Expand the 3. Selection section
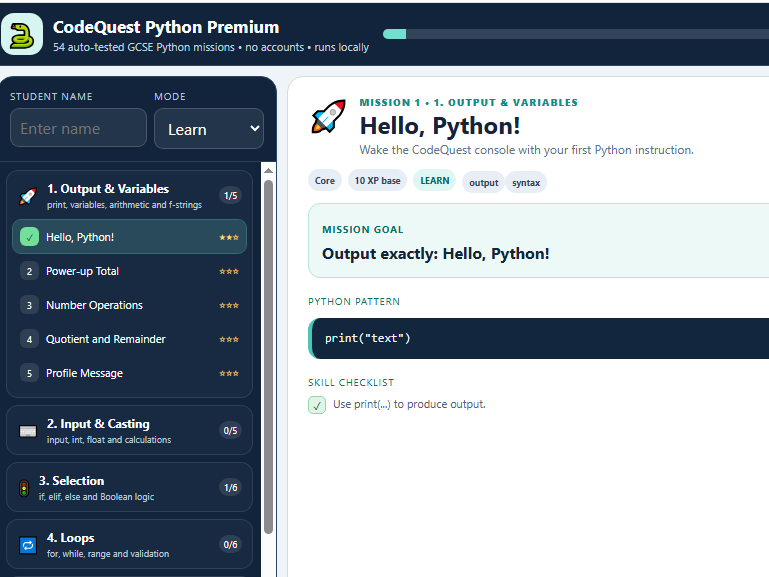The height and width of the screenshot is (577, 769). point(129,487)
